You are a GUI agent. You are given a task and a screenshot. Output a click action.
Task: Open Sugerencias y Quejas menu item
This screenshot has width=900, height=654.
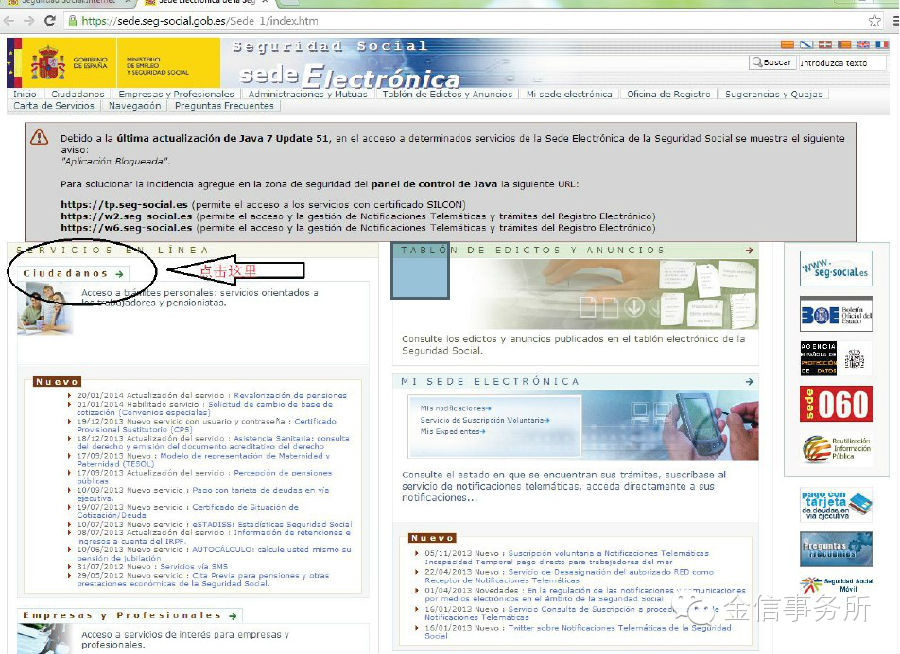[774, 94]
